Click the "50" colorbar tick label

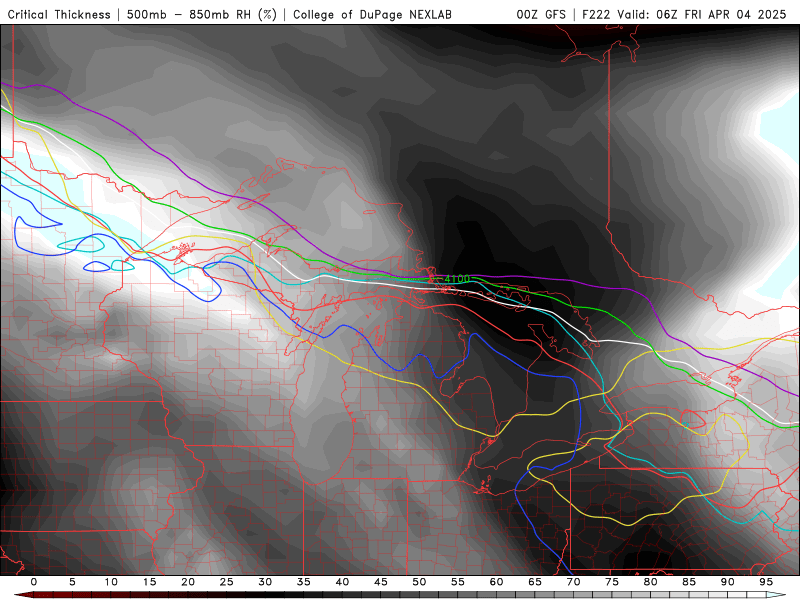pos(419,582)
